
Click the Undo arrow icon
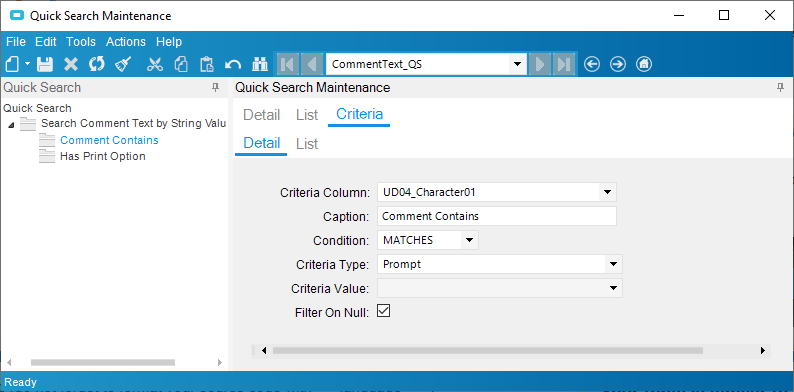[233, 64]
